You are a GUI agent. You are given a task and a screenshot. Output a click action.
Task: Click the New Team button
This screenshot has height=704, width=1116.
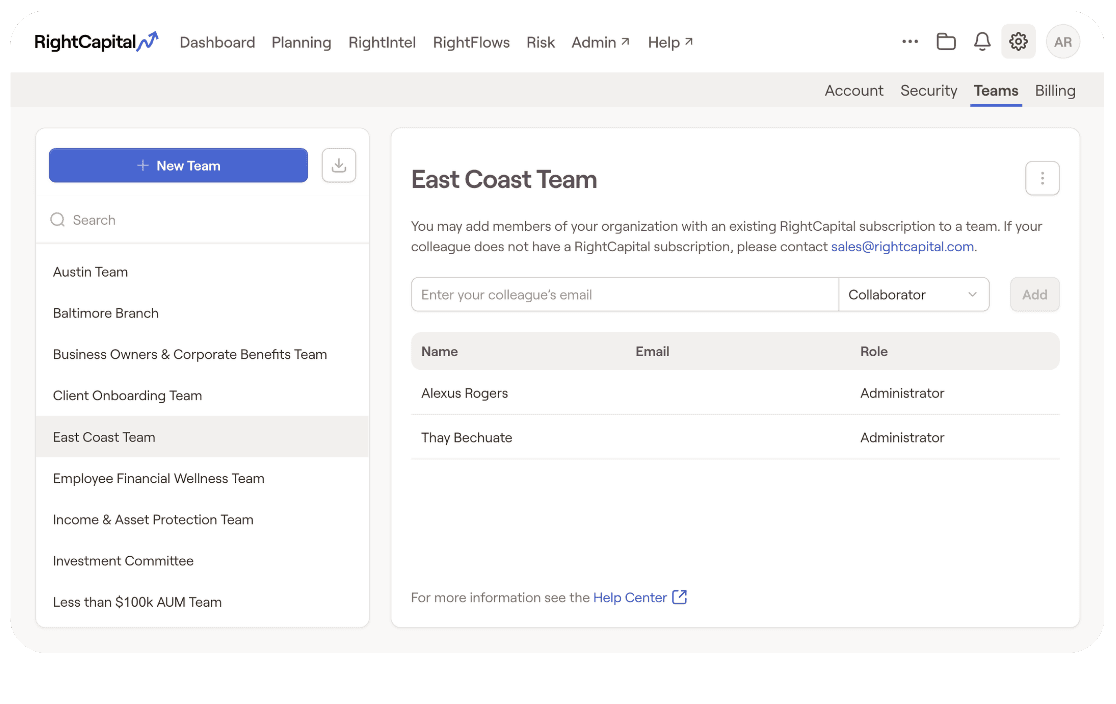pos(178,165)
